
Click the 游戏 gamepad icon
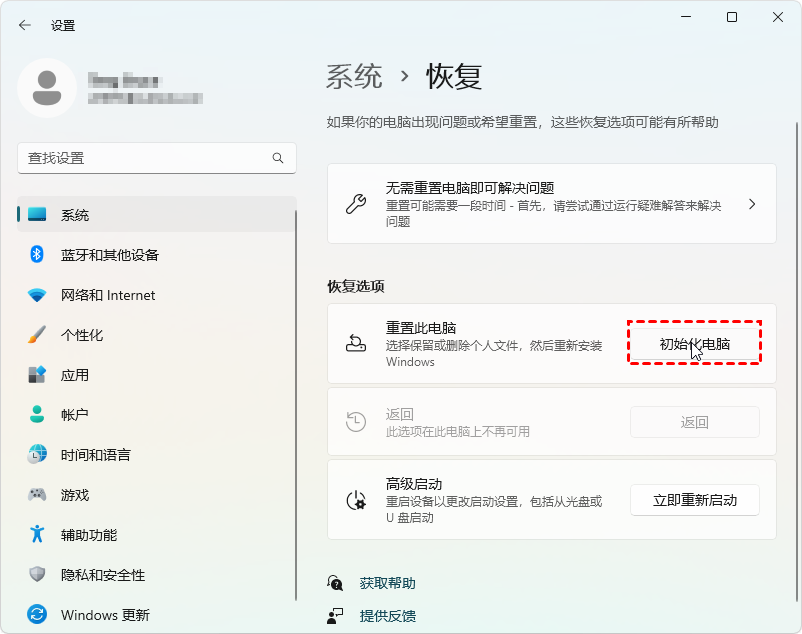pos(37,494)
